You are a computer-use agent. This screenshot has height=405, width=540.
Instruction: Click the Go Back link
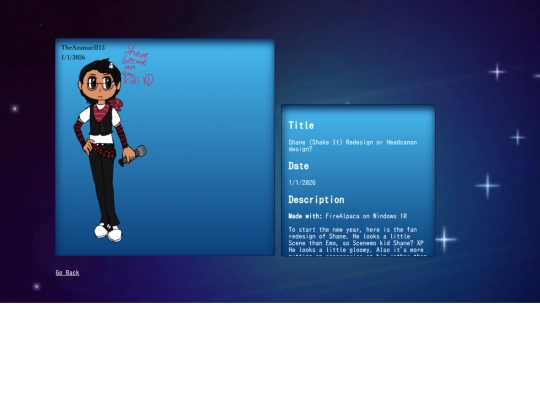tap(68, 273)
